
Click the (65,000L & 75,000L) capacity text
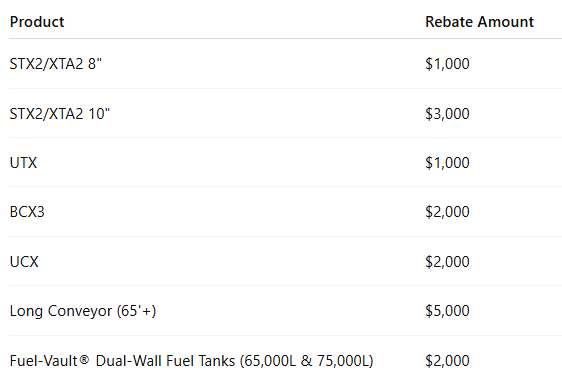pos(306,361)
